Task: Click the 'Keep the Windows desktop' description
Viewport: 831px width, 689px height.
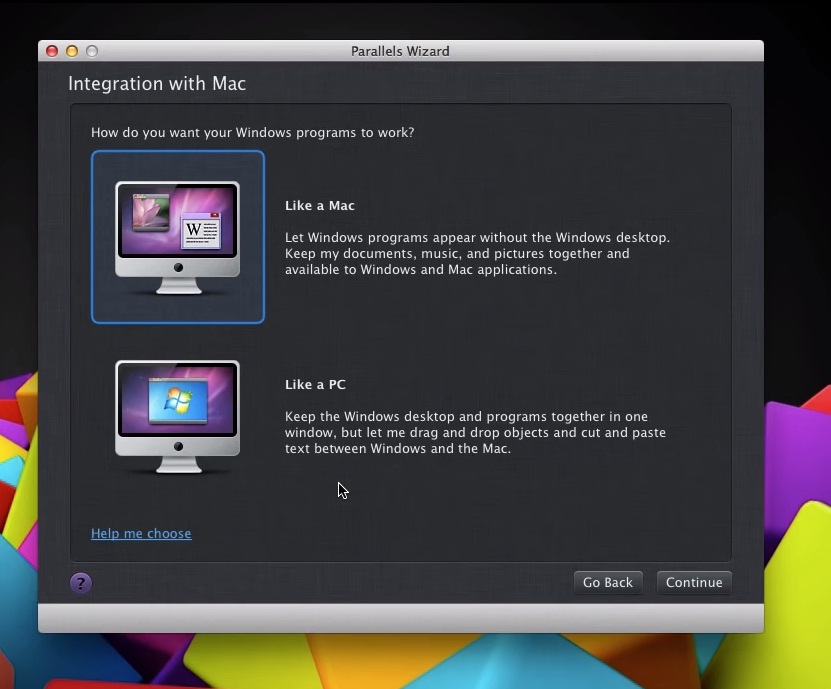Action: click(475, 432)
